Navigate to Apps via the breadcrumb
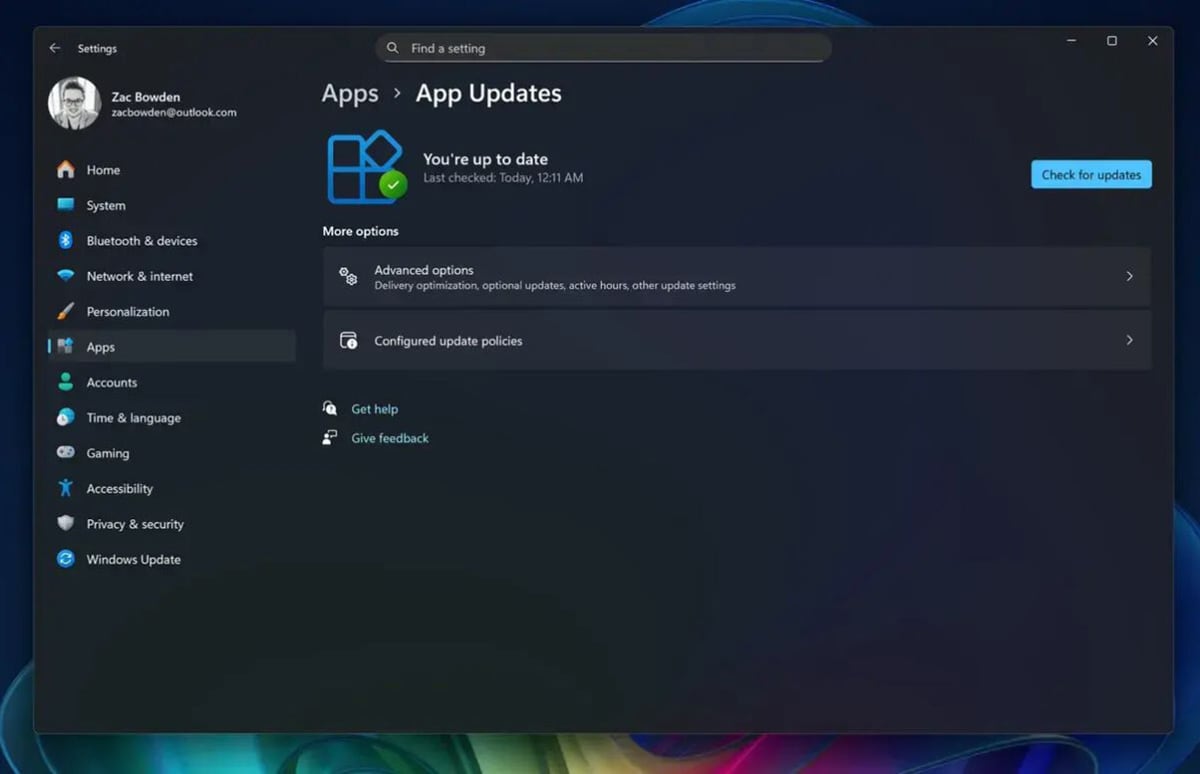The height and width of the screenshot is (774, 1200). (349, 93)
